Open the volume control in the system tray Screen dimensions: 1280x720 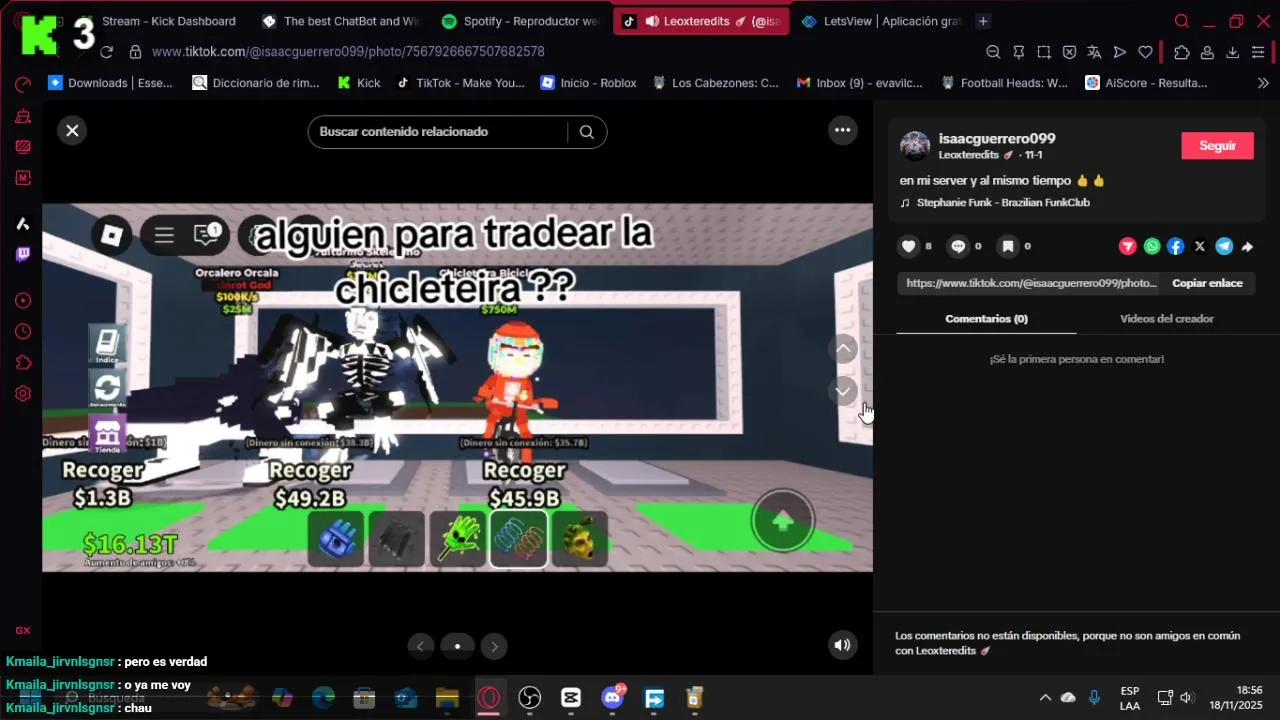1187,698
